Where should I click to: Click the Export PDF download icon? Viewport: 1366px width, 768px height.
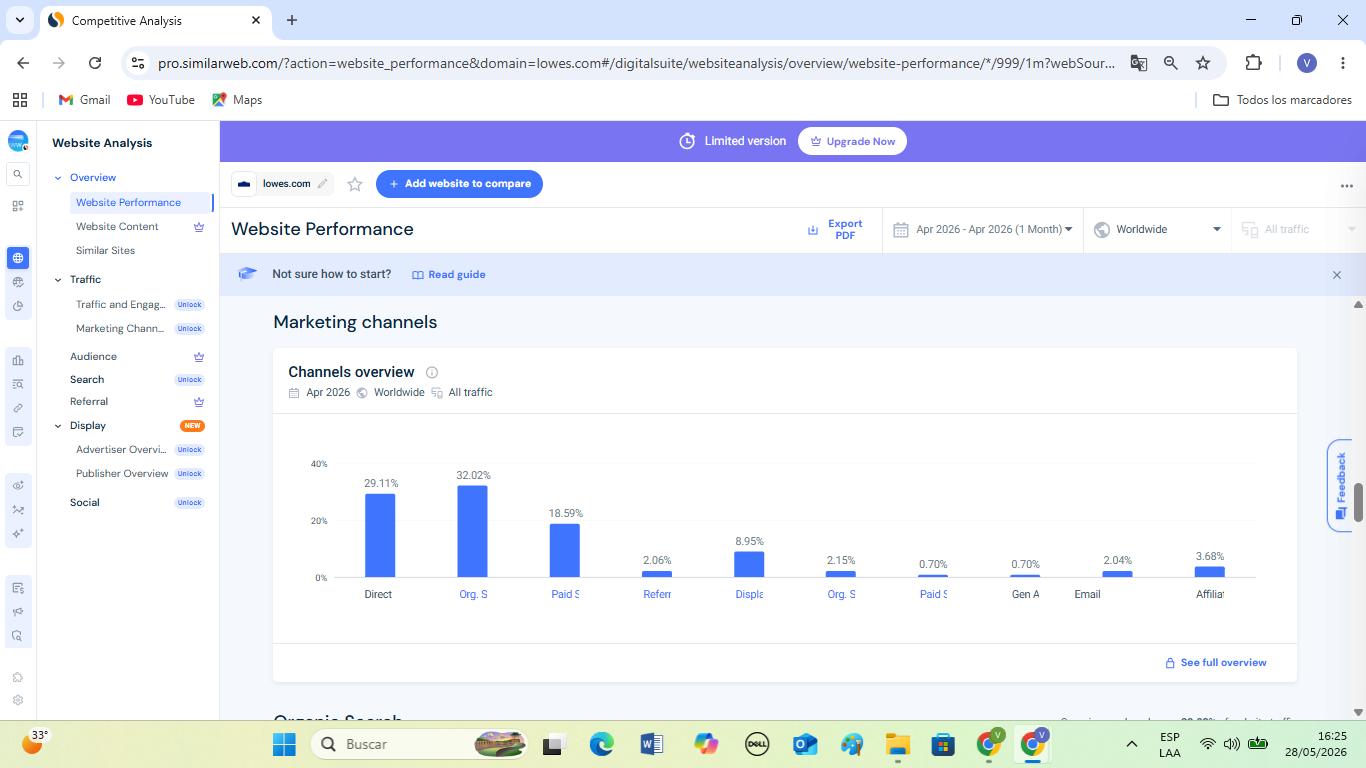point(813,230)
